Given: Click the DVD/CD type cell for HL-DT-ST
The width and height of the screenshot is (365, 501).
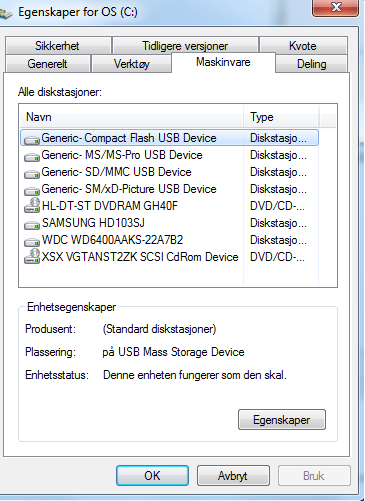Looking at the screenshot, I should (x=277, y=206).
